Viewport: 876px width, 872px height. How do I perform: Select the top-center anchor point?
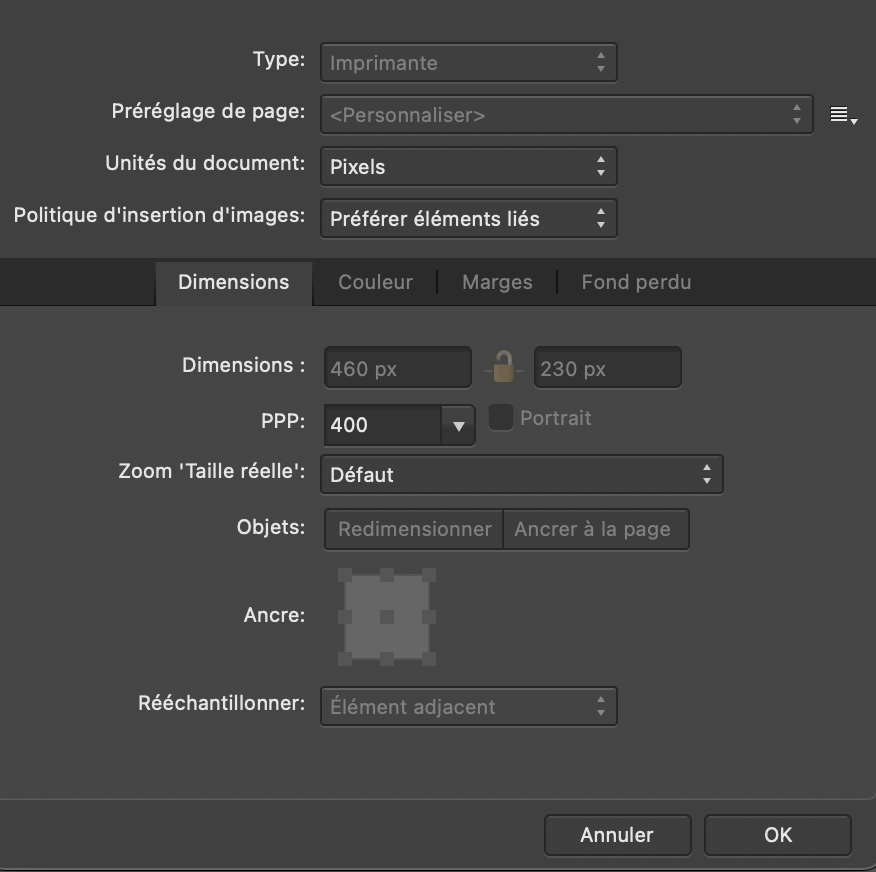pos(387,575)
